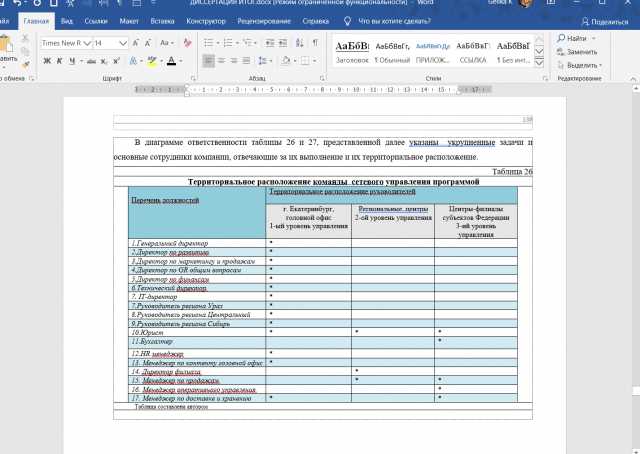Screen dimensions: 640x454
Task: Center align text
Action: coord(221,61)
